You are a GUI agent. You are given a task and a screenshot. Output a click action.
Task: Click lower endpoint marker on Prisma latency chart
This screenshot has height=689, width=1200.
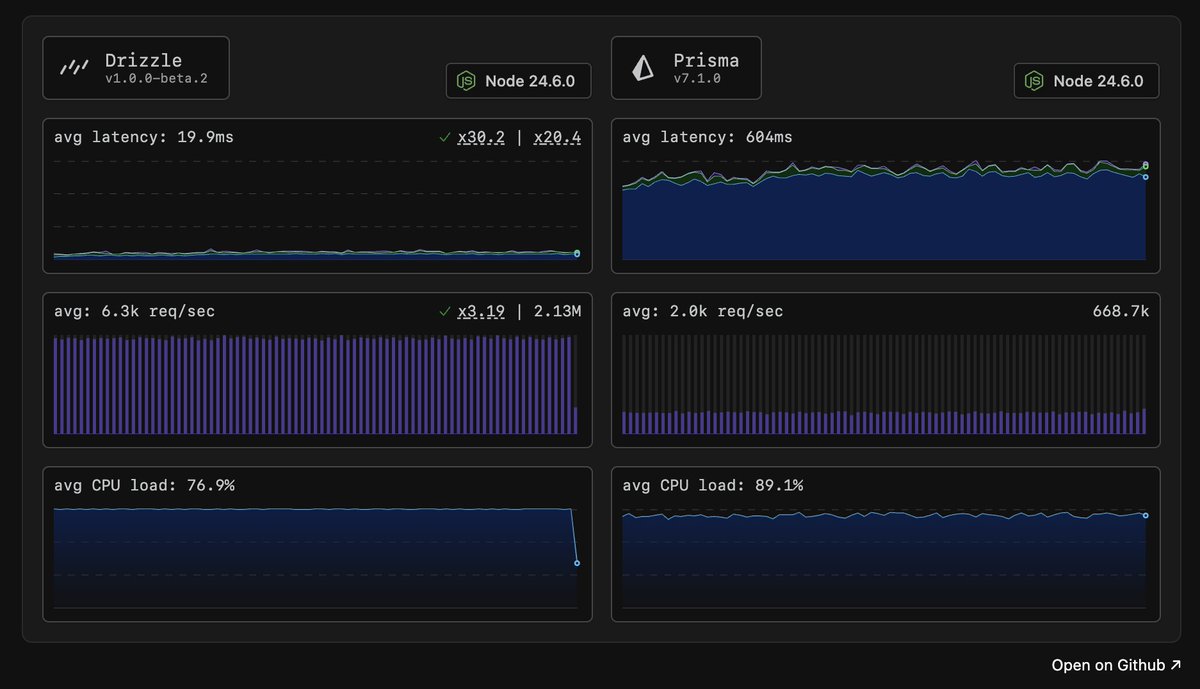(x=1145, y=177)
